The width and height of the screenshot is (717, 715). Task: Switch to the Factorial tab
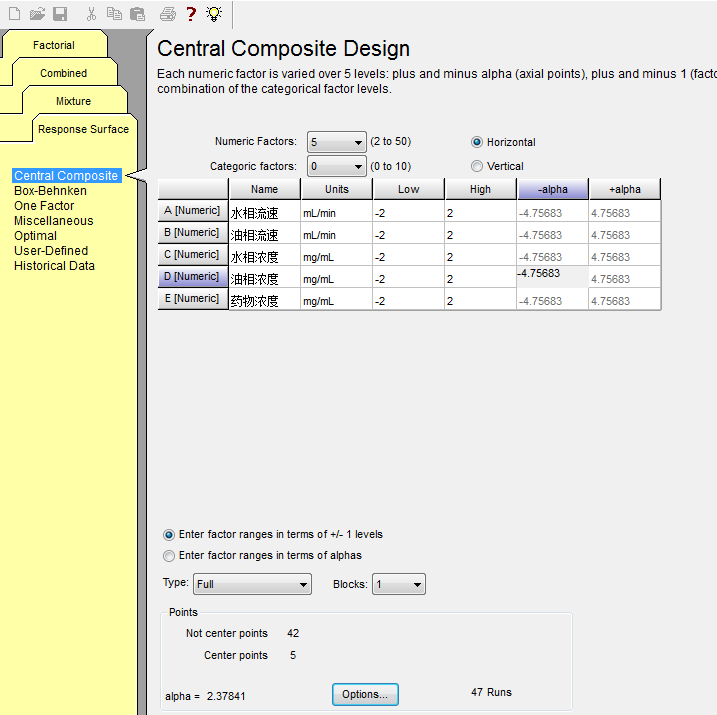tap(53, 45)
